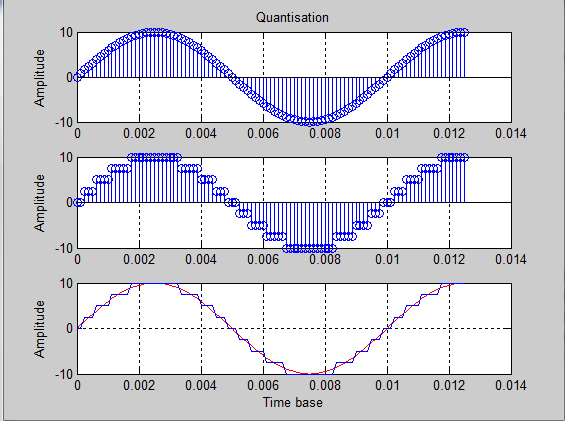Select the bottom plot's Amplitude axis label

[x=40, y=329]
